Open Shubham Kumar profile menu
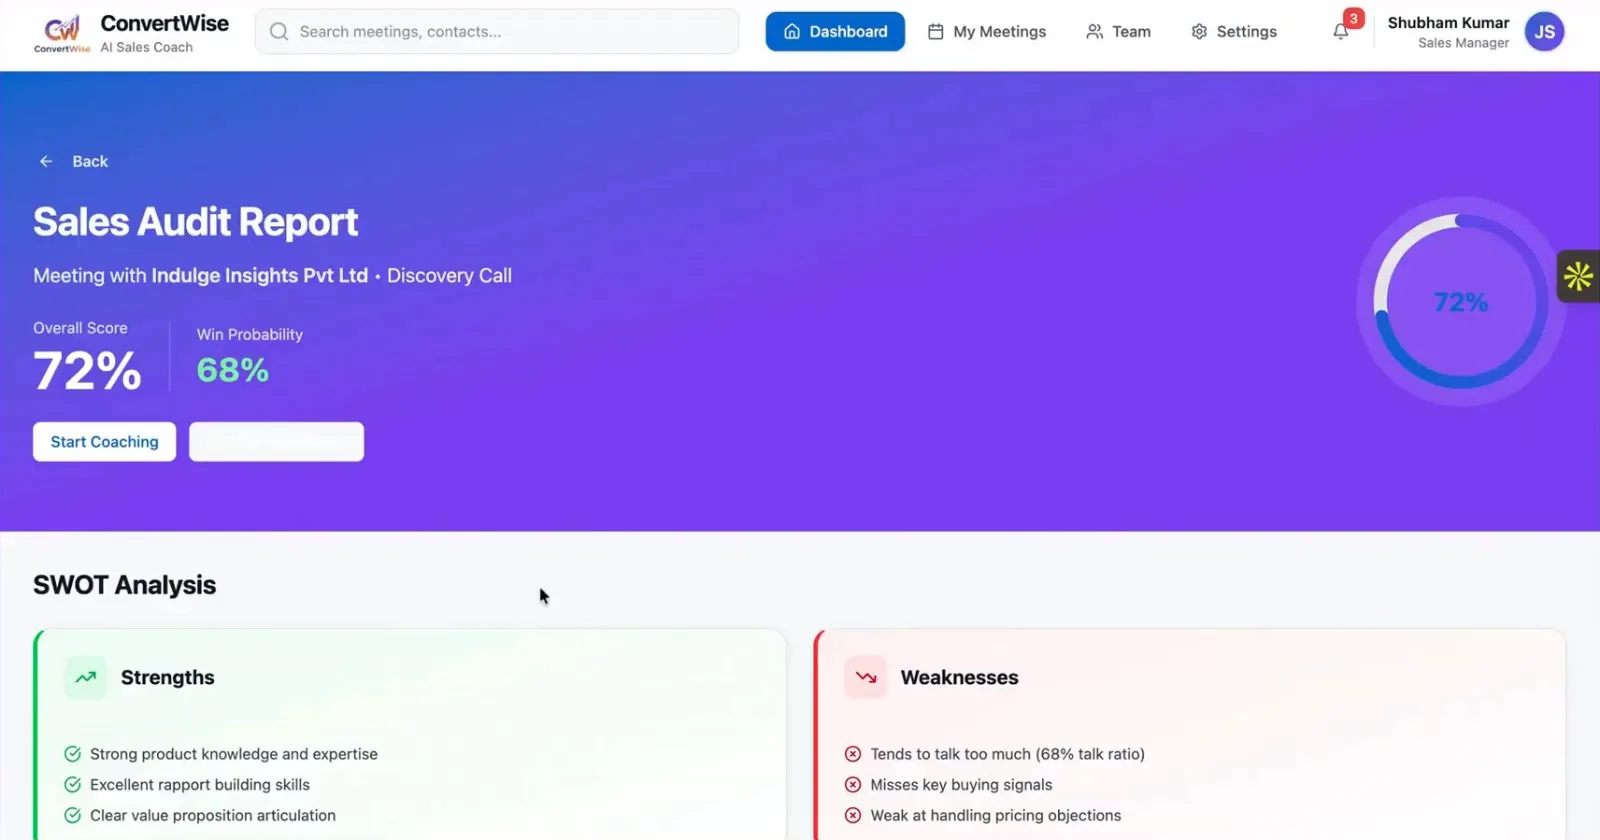Image resolution: width=1600 pixels, height=840 pixels. [x=1448, y=32]
